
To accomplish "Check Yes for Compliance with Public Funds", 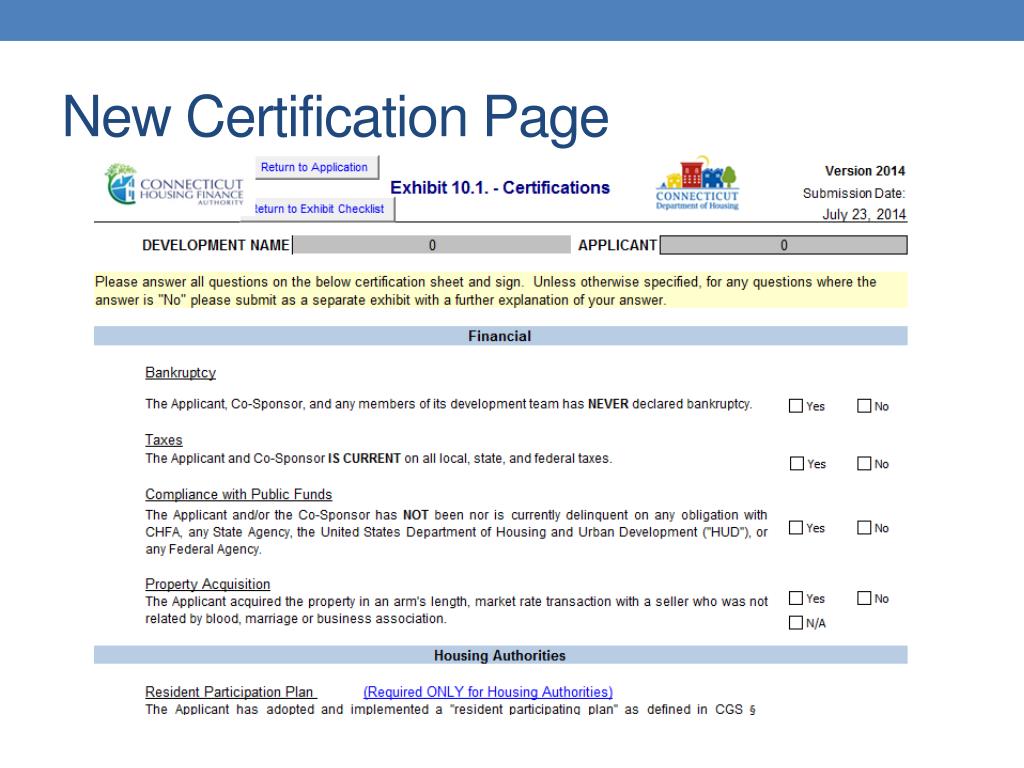I will [x=796, y=527].
